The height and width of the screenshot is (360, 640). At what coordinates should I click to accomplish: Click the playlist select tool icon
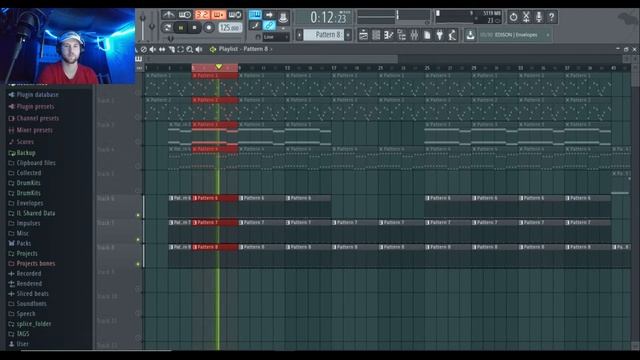[x=180, y=49]
